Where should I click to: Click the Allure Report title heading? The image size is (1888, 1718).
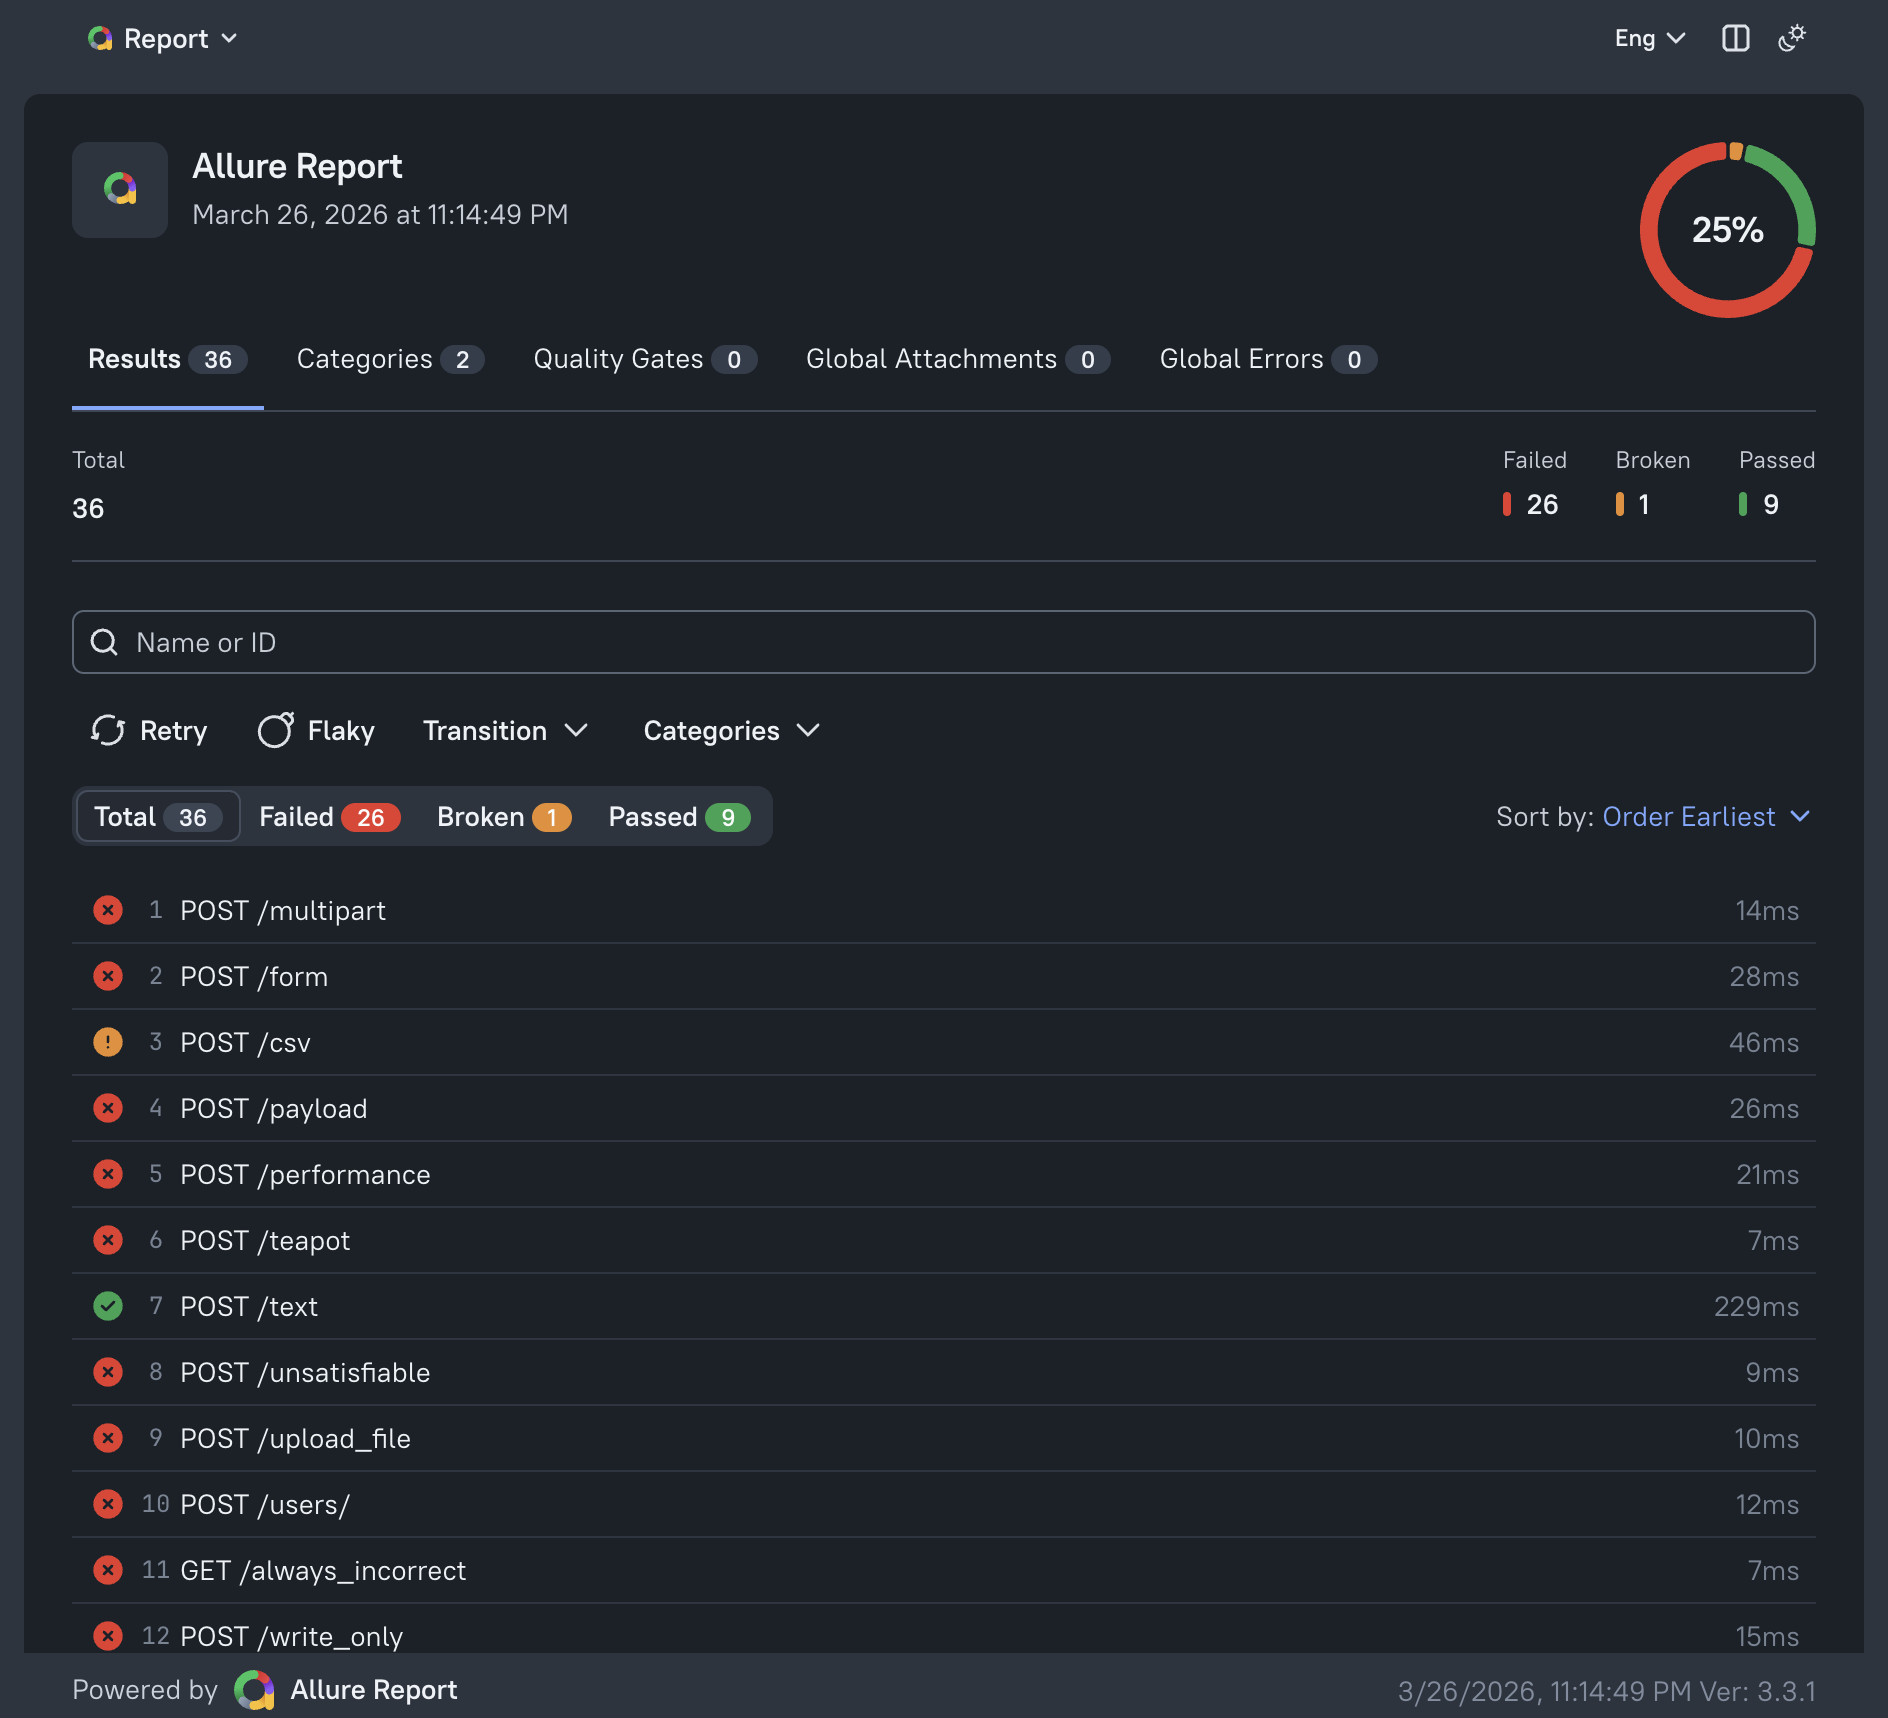tap(297, 166)
